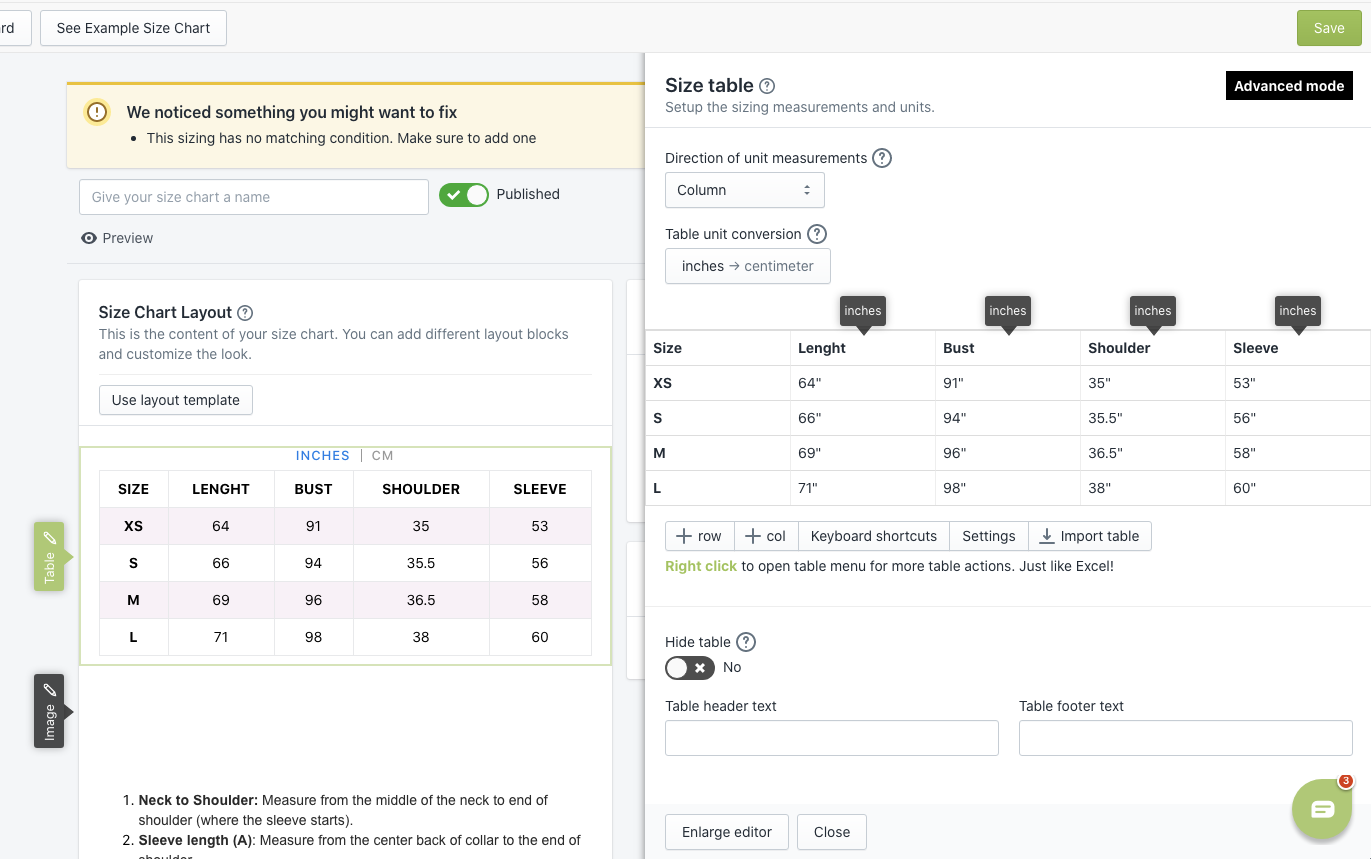Click the 91 value in preview table

(x=313, y=526)
